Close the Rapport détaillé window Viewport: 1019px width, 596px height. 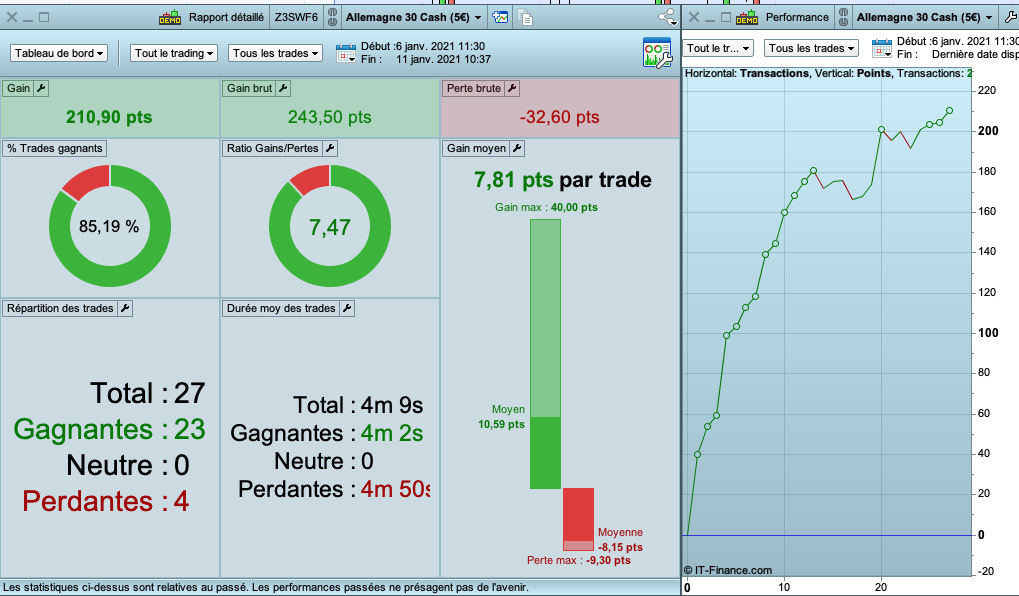[12, 18]
